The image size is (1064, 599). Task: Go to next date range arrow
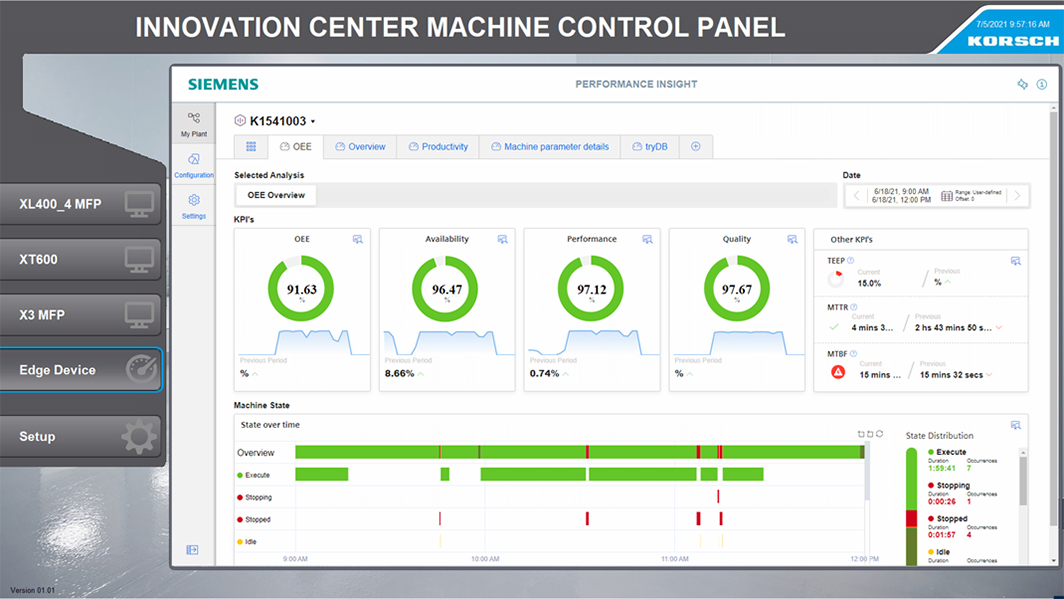point(1017,196)
